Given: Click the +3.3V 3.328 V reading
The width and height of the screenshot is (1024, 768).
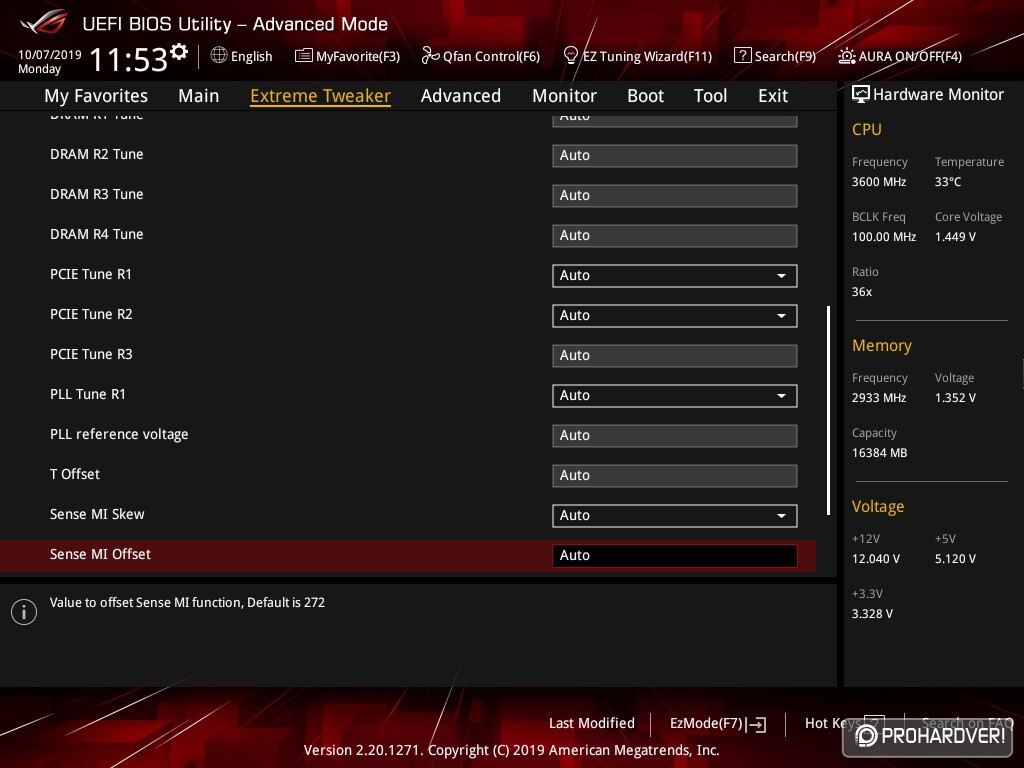Looking at the screenshot, I should pyautogui.click(x=872, y=613).
